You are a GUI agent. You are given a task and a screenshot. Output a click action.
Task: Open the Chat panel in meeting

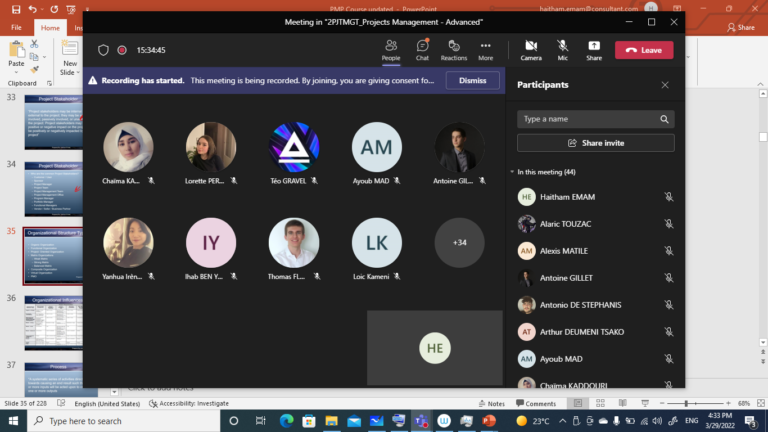422,50
